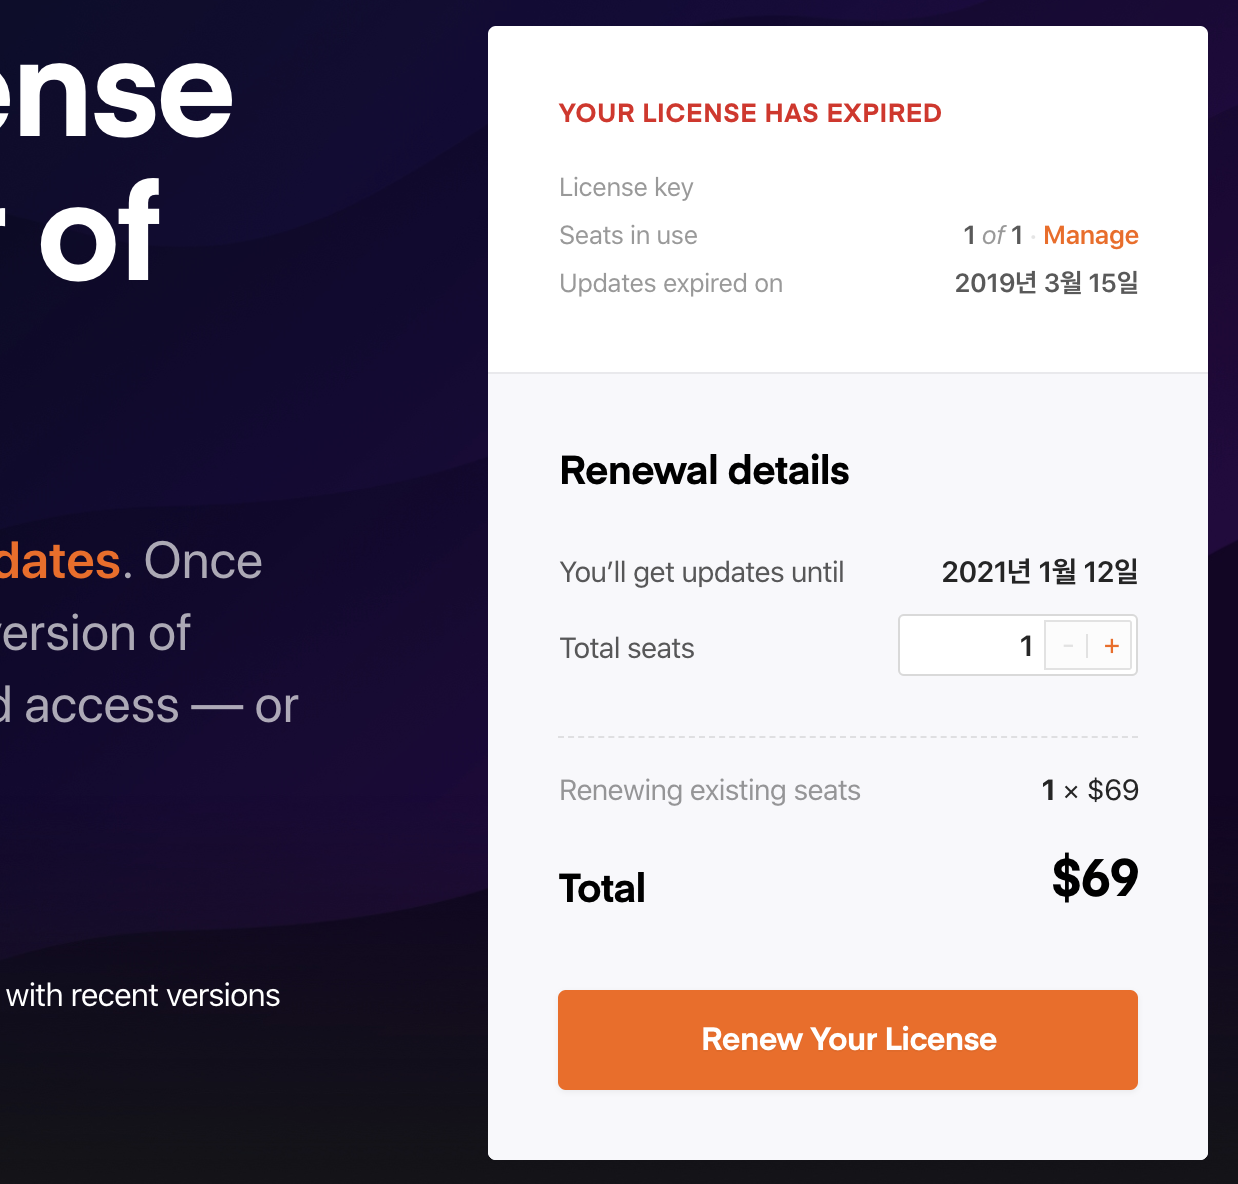Click the '1 × $69' price breakdown
Image resolution: width=1238 pixels, height=1184 pixels.
[x=1089, y=790]
